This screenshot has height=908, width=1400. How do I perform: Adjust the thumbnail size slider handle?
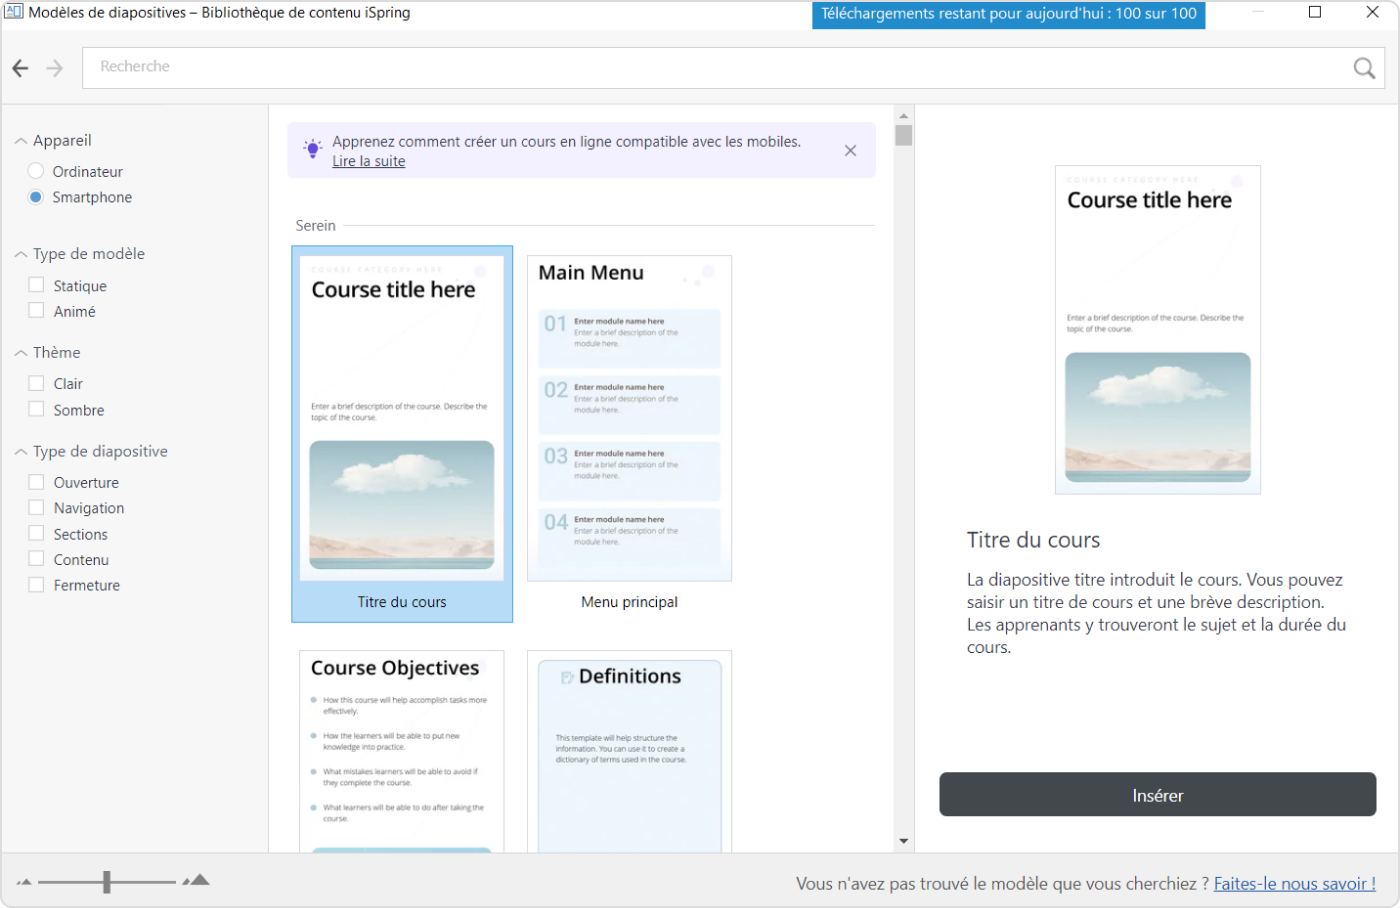[107, 882]
